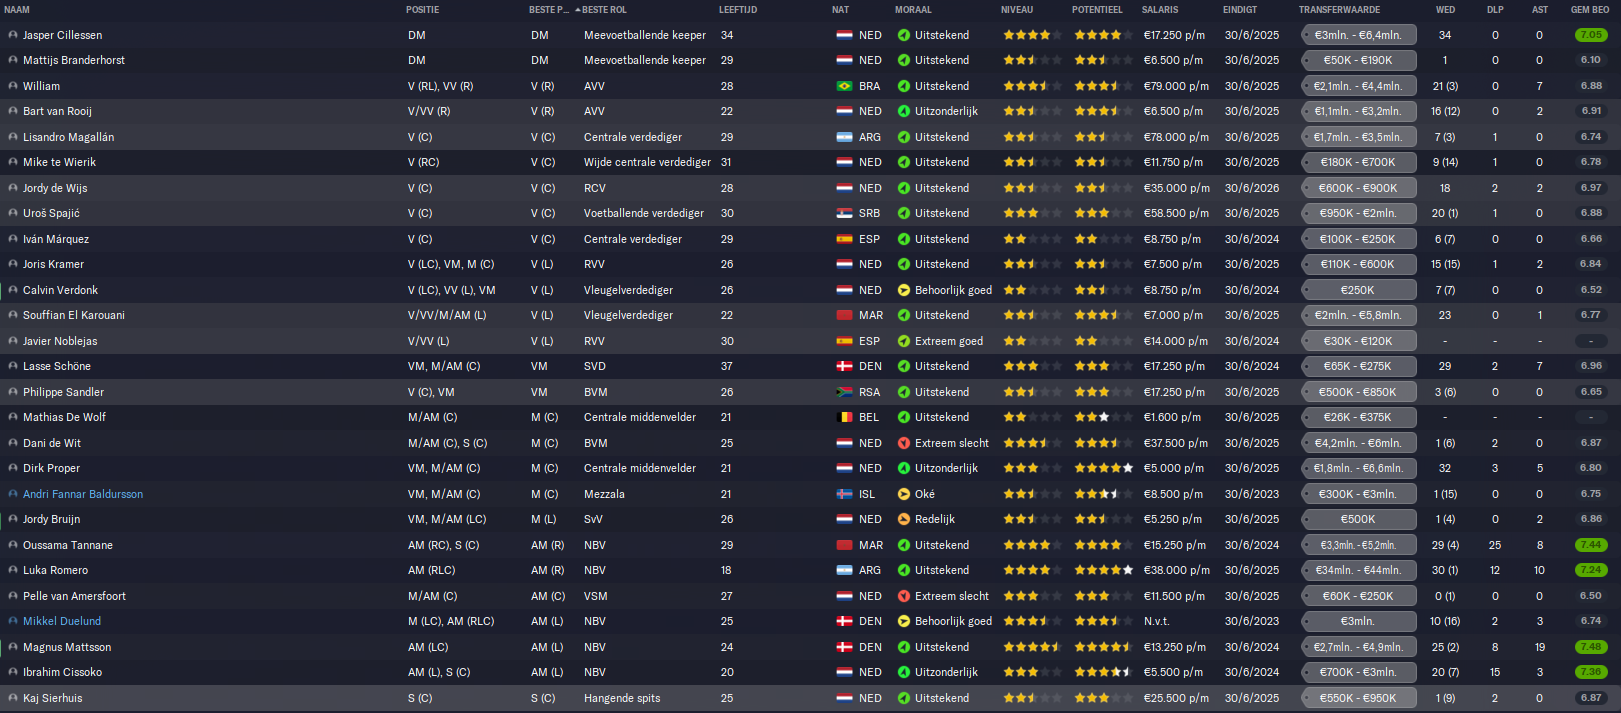1621x713 pixels.
Task: Click the player icon beside Uroš Spajić
Action: coord(13,213)
